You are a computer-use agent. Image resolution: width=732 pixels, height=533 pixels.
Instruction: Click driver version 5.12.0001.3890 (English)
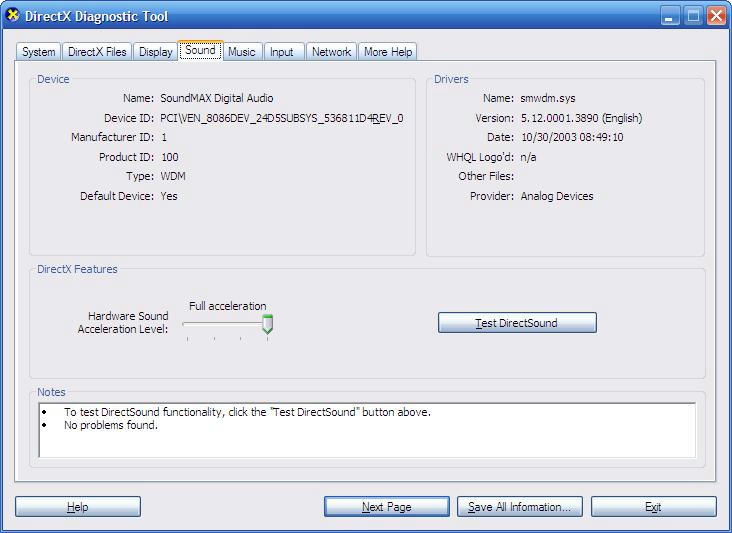(x=581, y=118)
